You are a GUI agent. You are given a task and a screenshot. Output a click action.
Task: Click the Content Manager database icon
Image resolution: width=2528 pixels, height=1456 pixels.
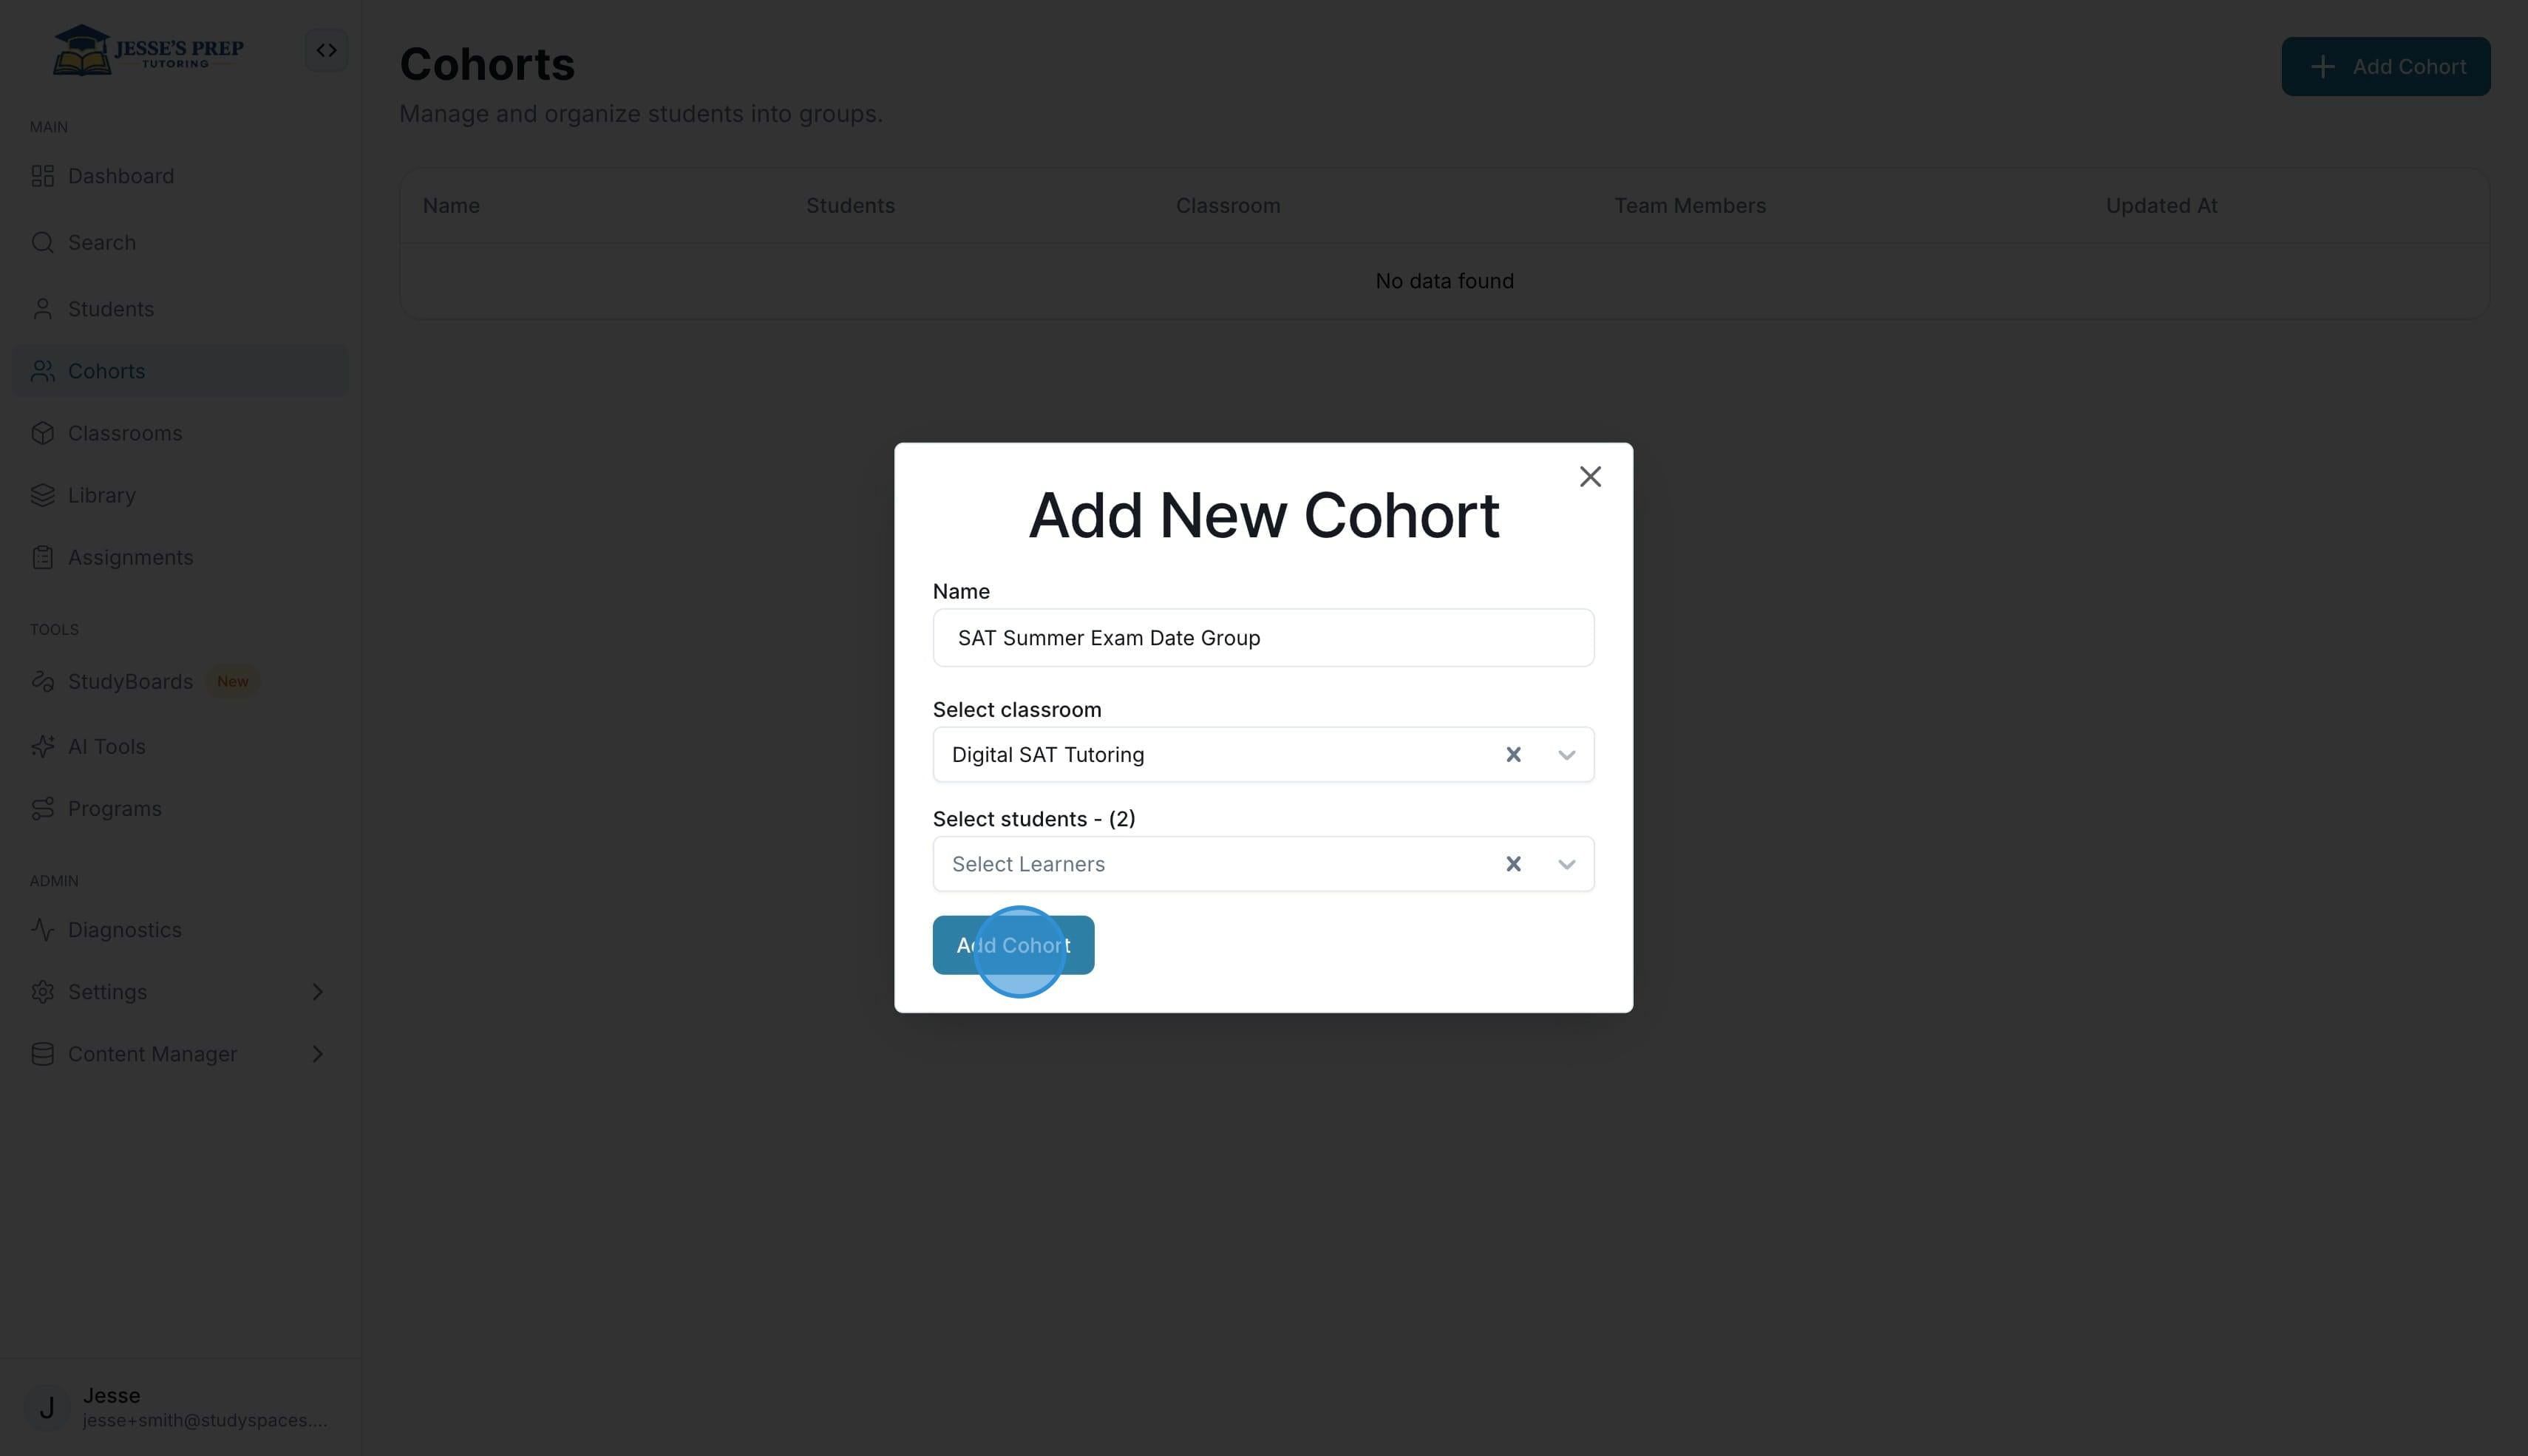tap(42, 1054)
